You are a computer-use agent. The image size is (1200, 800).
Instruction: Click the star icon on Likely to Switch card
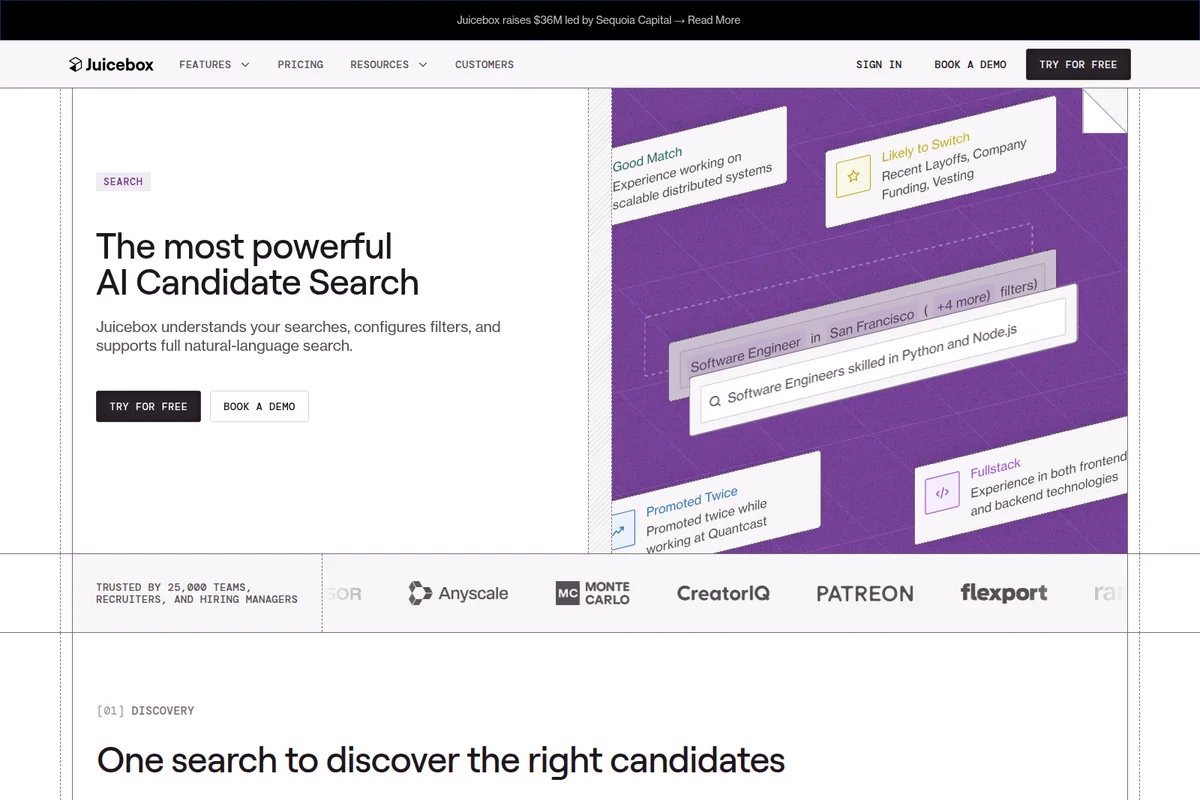point(852,176)
